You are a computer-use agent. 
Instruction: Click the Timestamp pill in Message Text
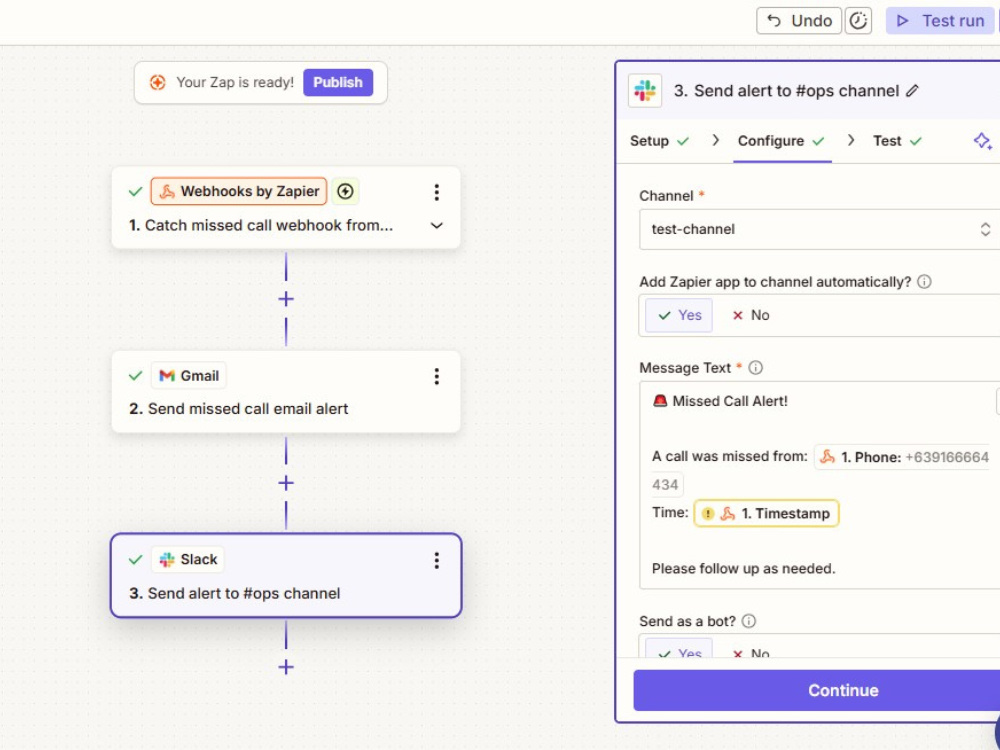coord(767,513)
